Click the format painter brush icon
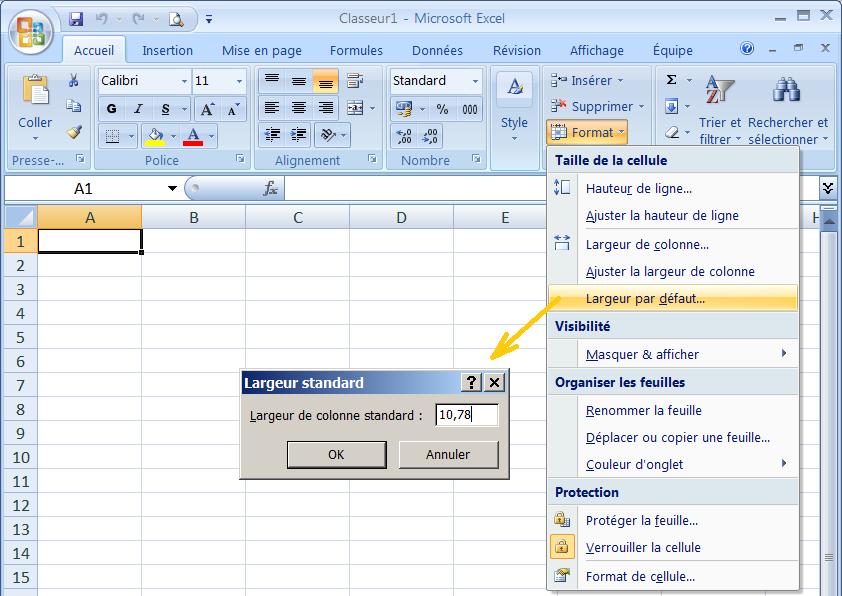This screenshot has height=596, width=842. click(x=74, y=131)
